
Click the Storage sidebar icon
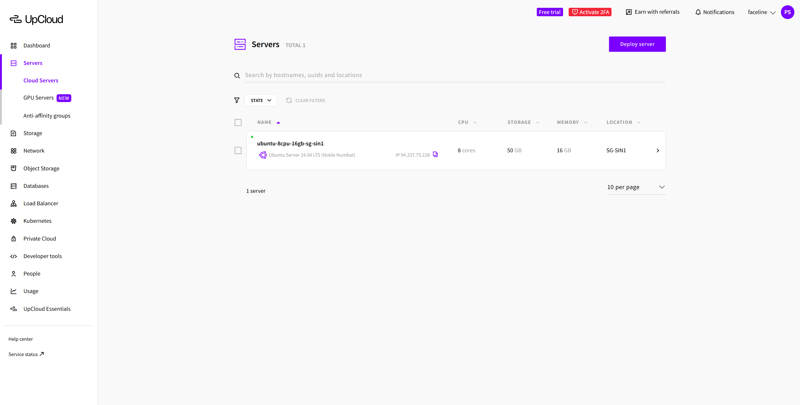[14, 134]
